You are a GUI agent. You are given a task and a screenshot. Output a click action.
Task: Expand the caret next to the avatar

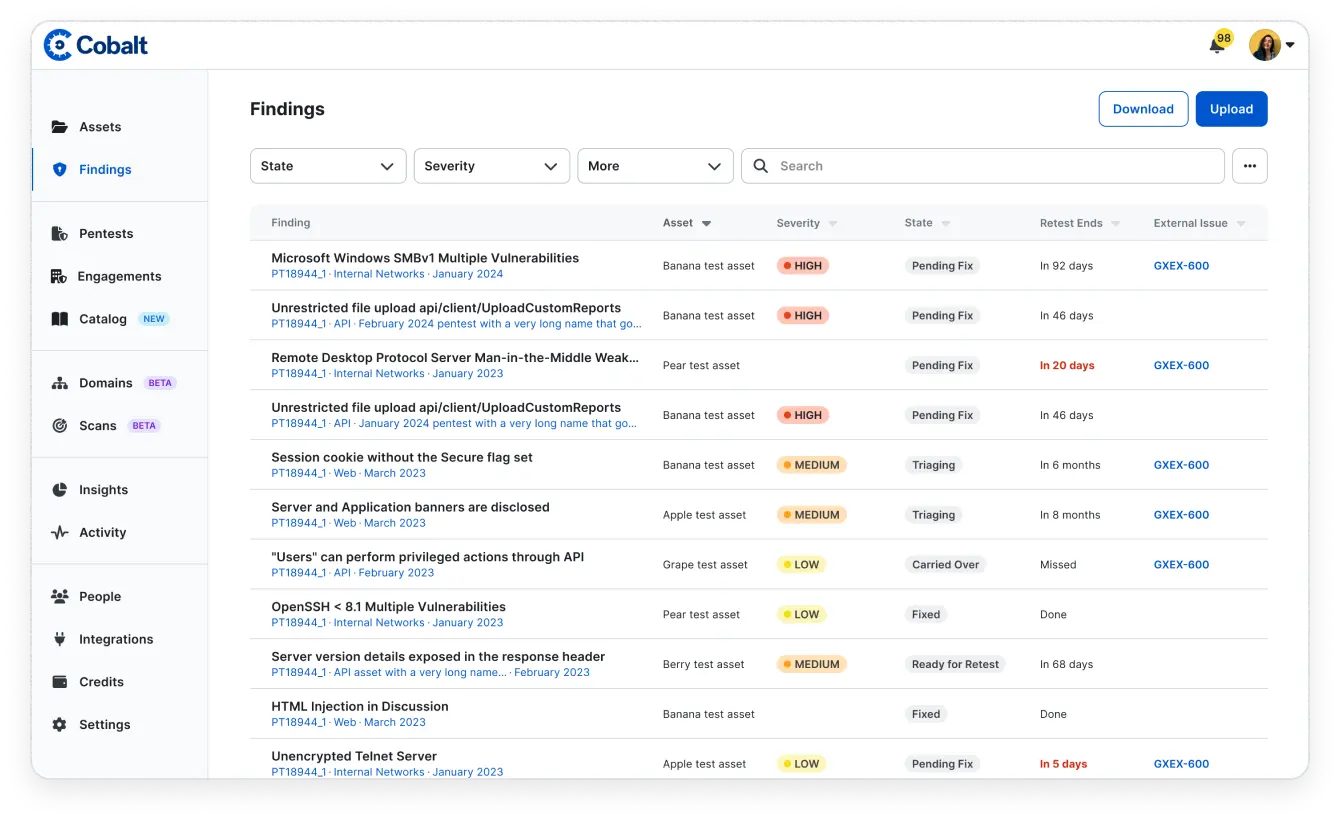pyautogui.click(x=1290, y=45)
